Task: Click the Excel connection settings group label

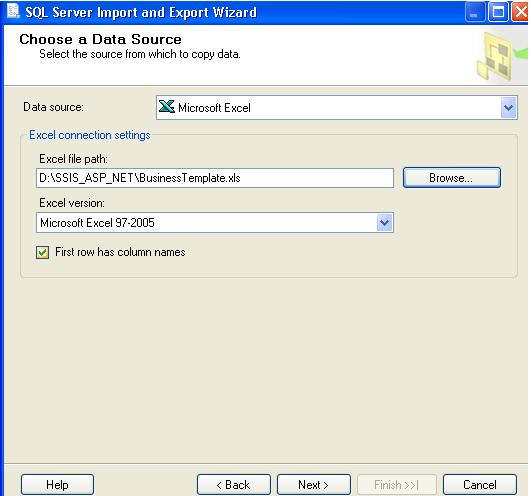Action: (x=90, y=135)
